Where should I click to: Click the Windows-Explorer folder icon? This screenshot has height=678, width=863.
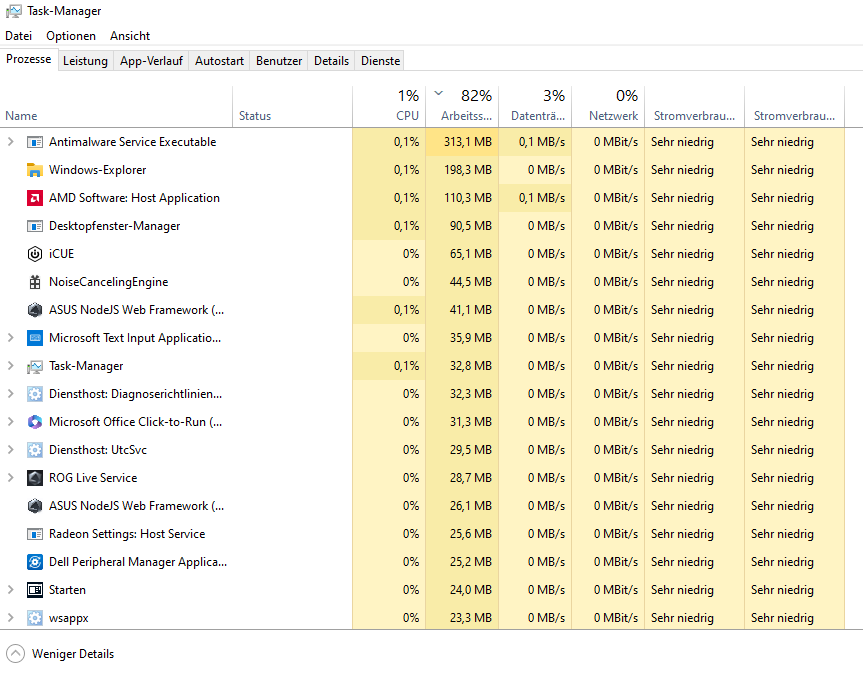tap(35, 170)
